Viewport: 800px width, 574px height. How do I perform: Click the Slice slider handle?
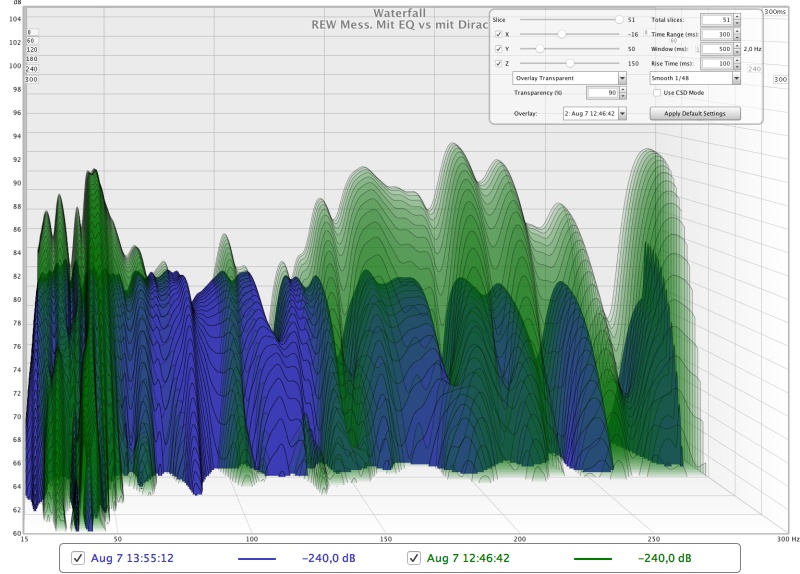(x=619, y=19)
